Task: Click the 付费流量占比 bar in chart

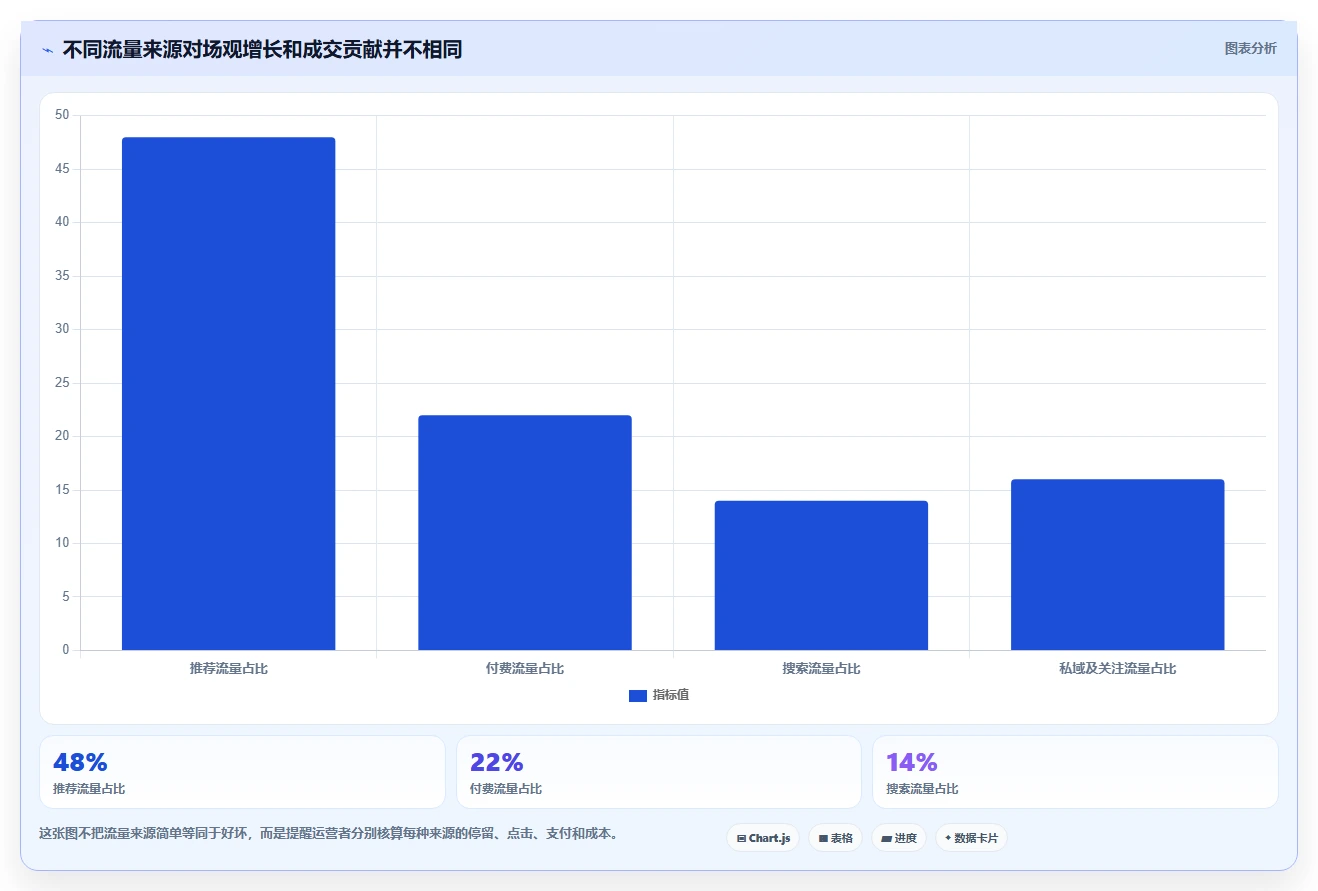Action: pos(525,533)
